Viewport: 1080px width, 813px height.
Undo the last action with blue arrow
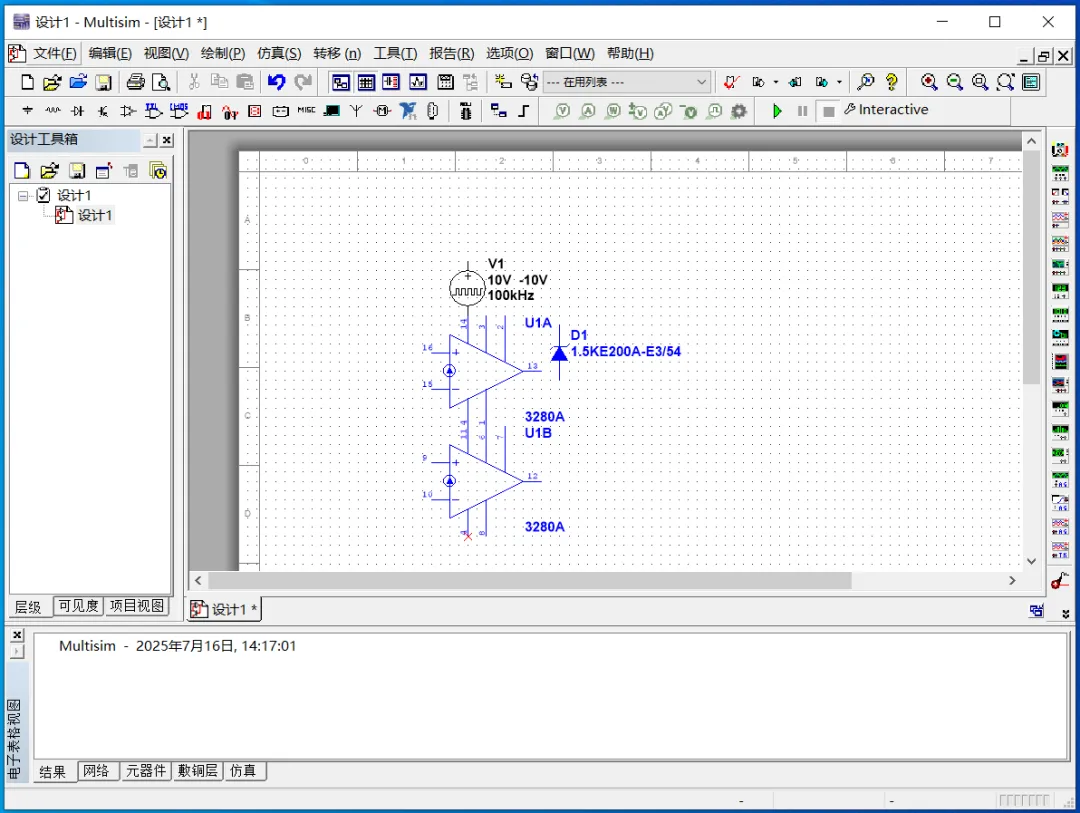click(276, 82)
